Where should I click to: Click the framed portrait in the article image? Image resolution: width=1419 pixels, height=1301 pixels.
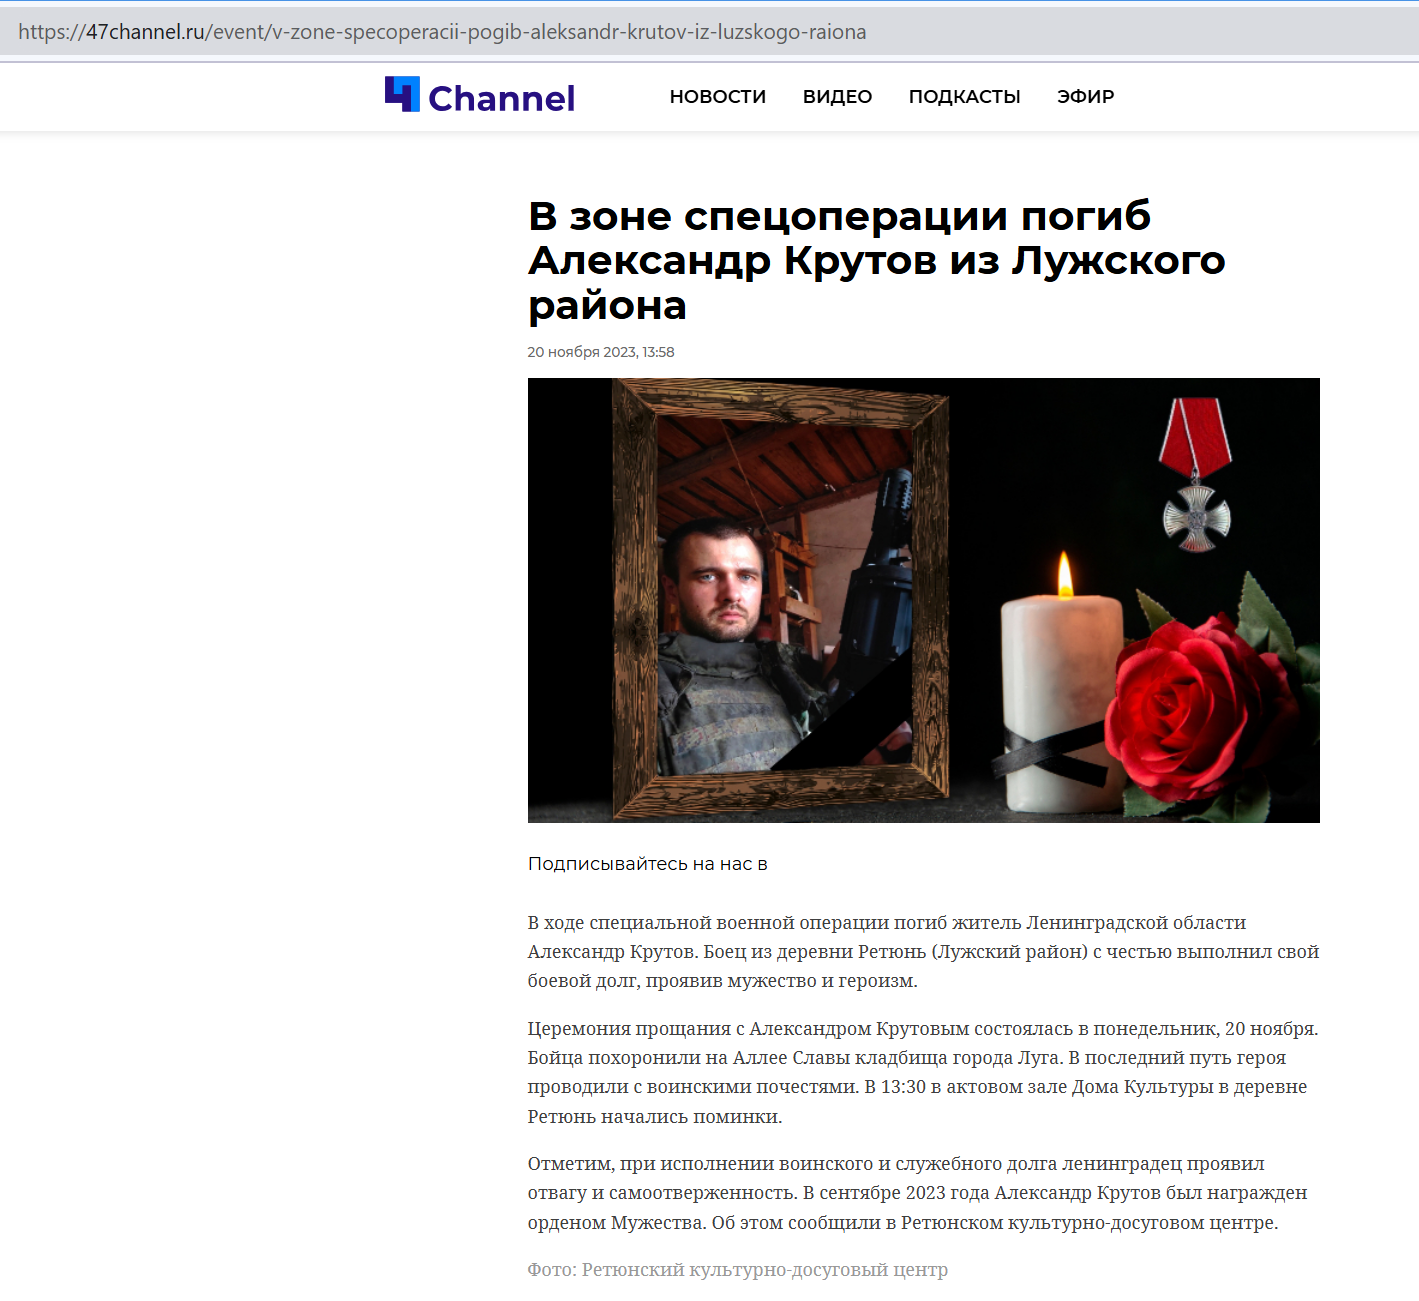point(780,600)
